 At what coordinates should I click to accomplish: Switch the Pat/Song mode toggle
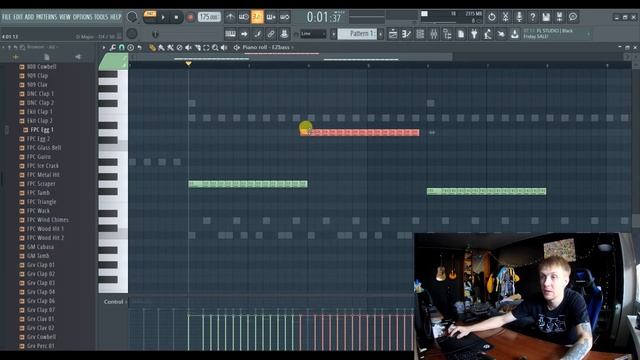pyautogui.click(x=150, y=17)
